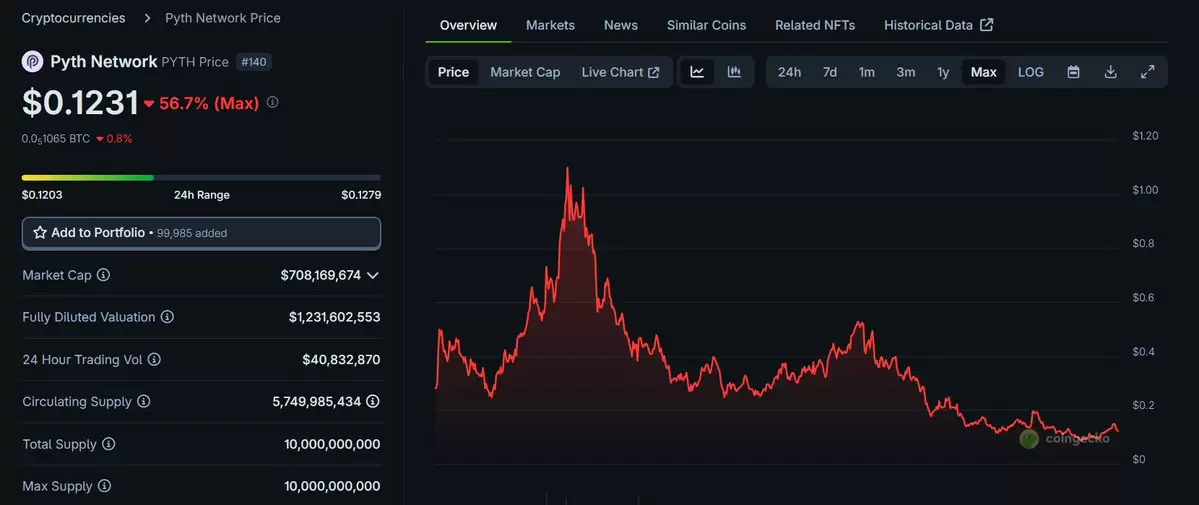The height and width of the screenshot is (505, 1199).
Task: Click Max Supply info icon
Action: tap(105, 486)
